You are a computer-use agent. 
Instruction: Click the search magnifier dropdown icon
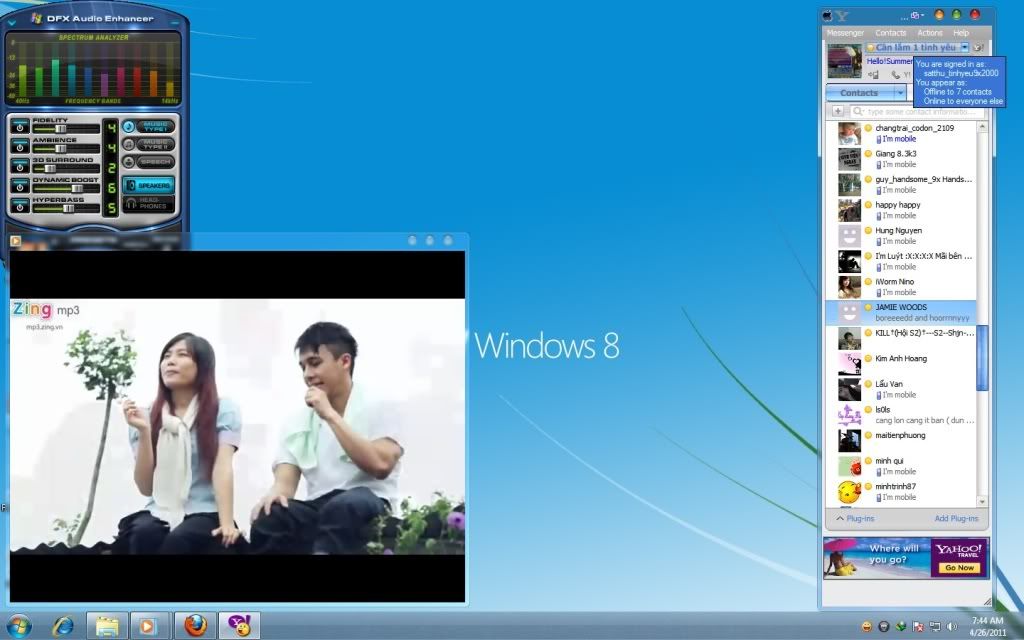857,112
